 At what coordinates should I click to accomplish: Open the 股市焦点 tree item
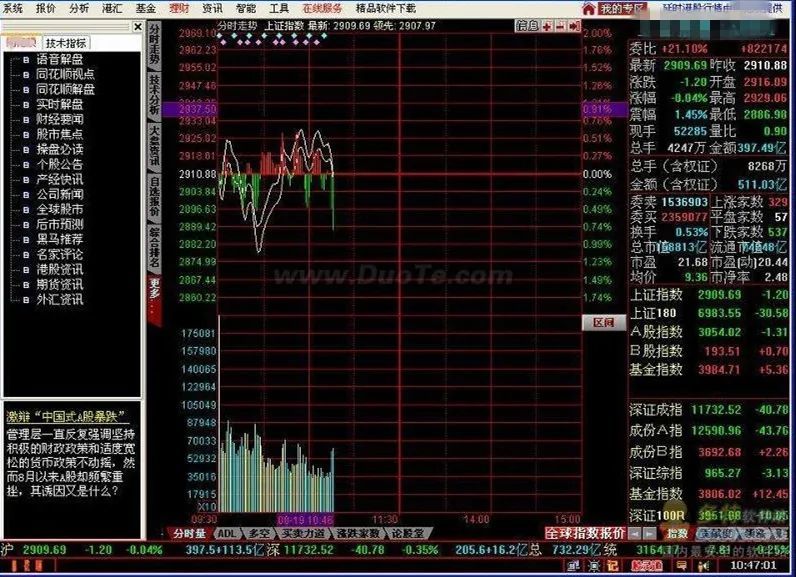pyautogui.click(x=59, y=134)
